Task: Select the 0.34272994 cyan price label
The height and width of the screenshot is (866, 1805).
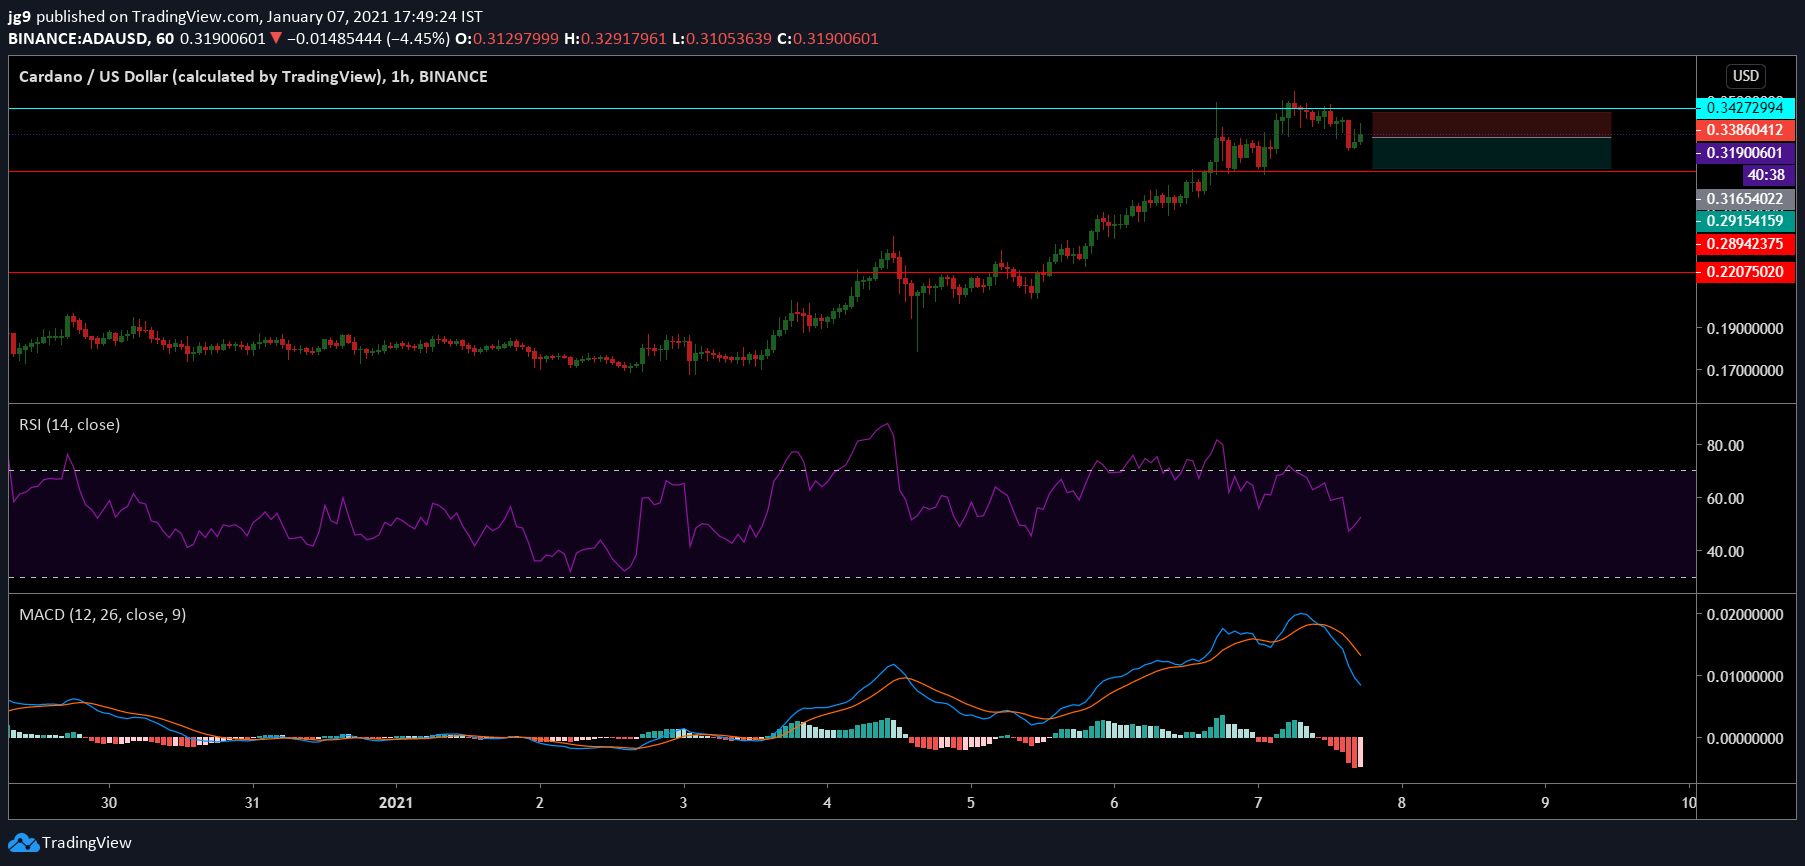Action: 1746,108
